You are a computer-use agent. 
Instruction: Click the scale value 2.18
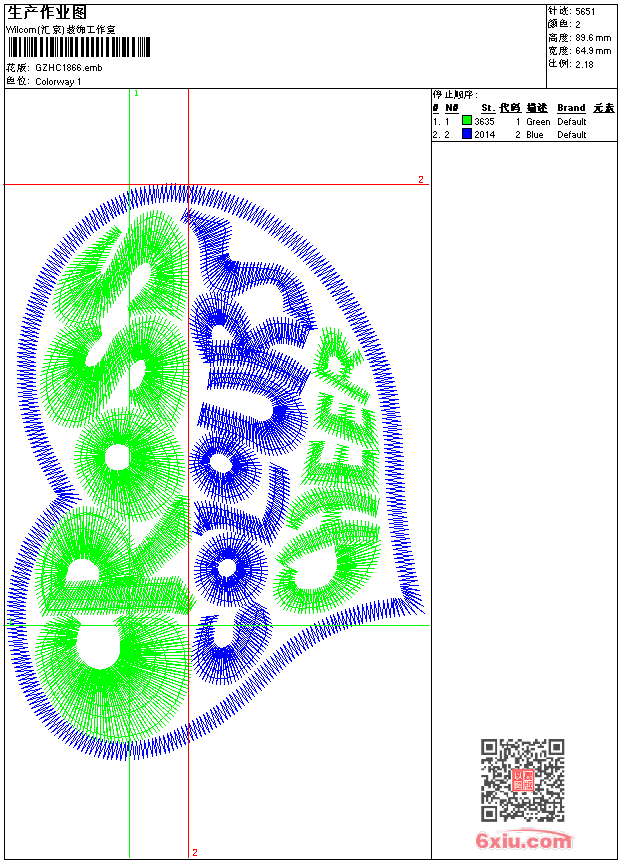[584, 64]
